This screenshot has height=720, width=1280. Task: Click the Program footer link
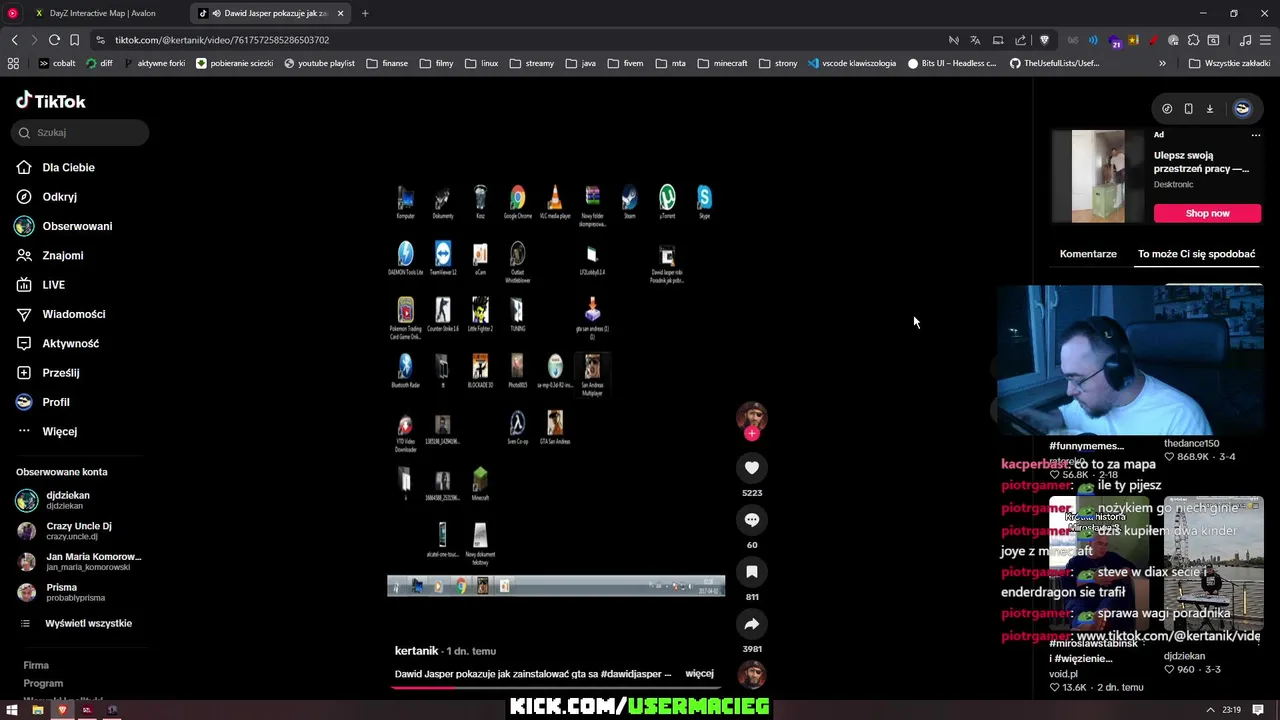point(43,683)
